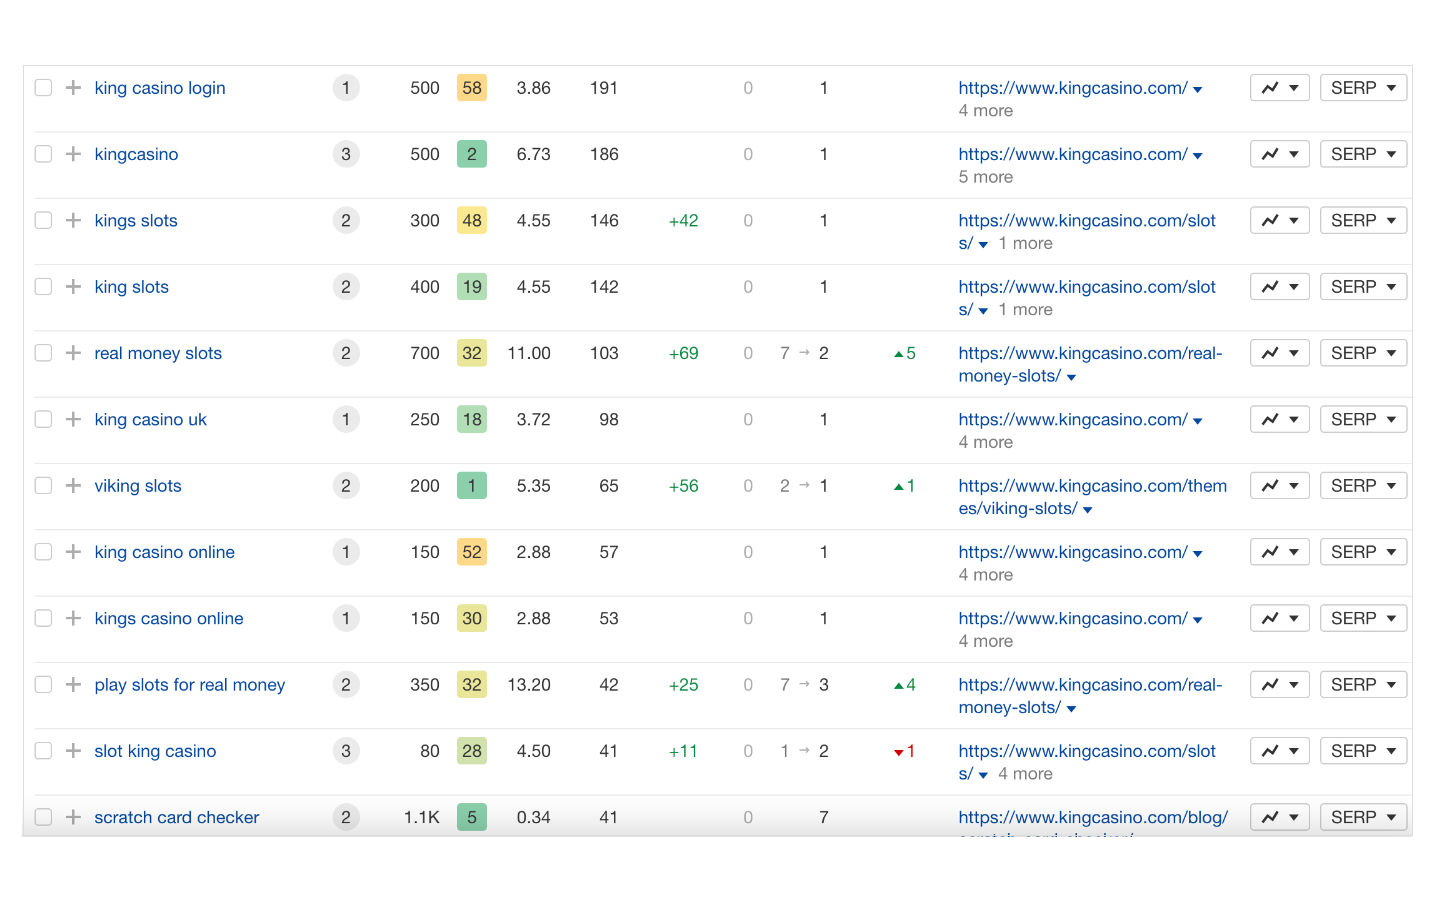
Task: Expand the 'king casino login' row with plus icon
Action: pos(73,88)
